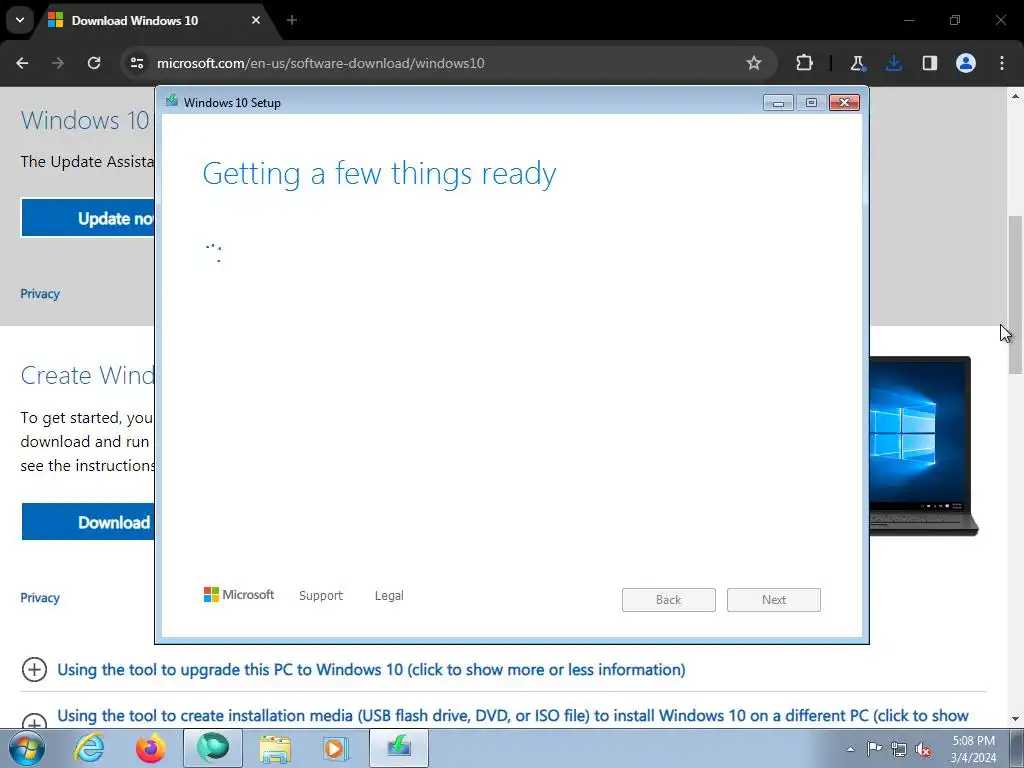
Task: Minimize the Windows 10 Setup window
Action: click(x=778, y=103)
